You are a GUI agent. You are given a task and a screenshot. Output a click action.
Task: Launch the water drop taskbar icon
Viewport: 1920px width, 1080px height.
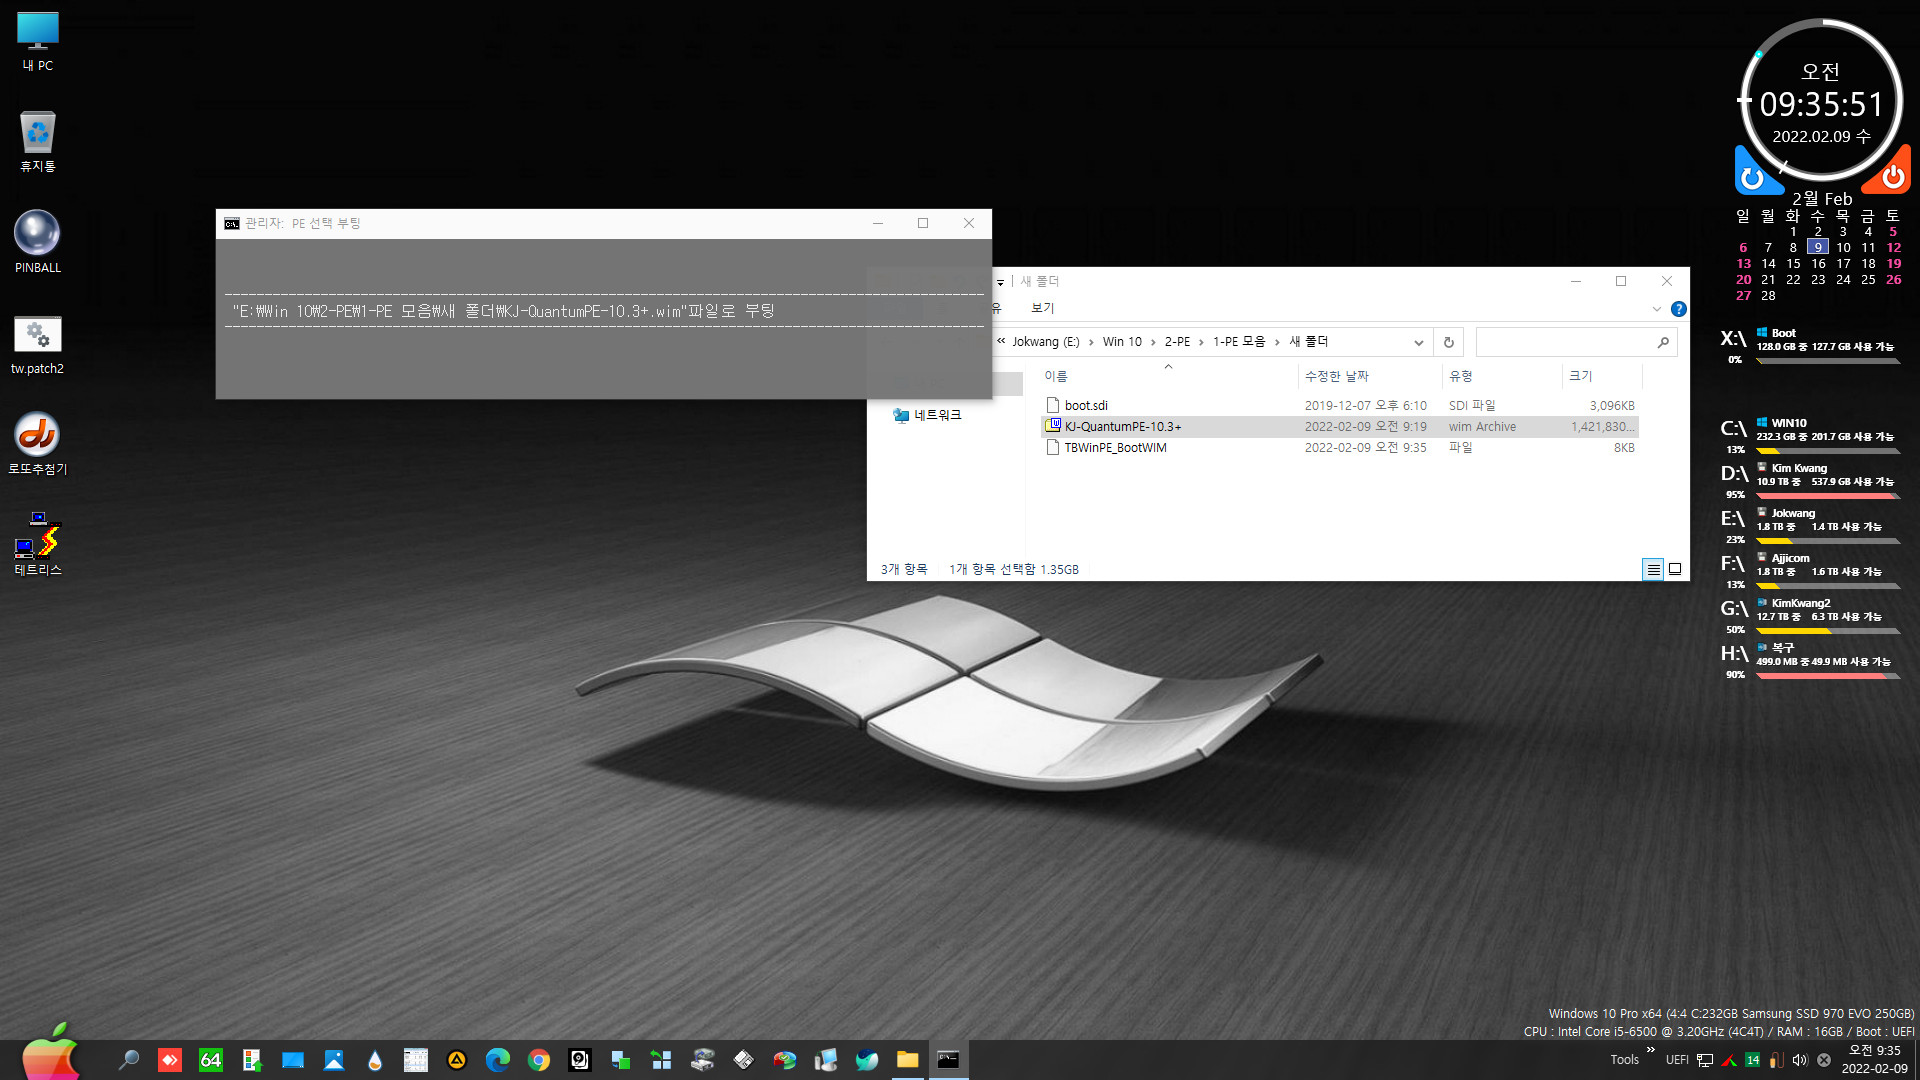375,1060
